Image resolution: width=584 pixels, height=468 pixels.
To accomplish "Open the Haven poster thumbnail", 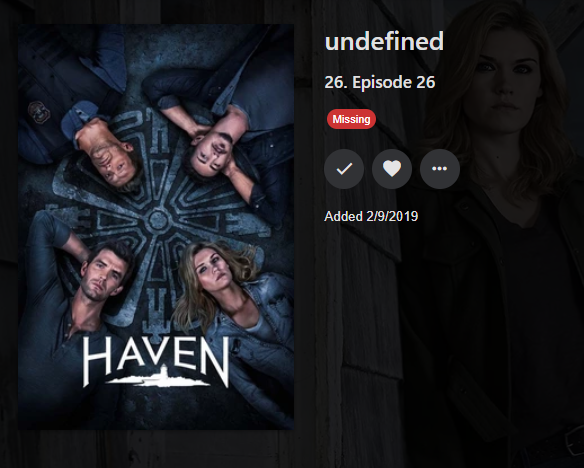I will [156, 227].
